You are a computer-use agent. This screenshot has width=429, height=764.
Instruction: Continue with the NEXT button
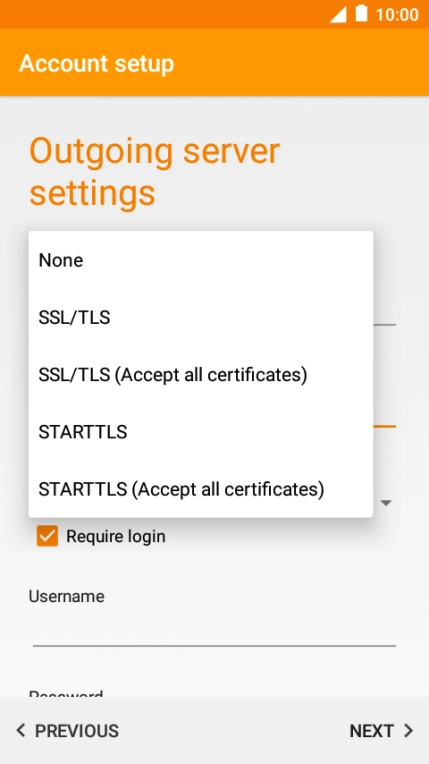click(382, 730)
